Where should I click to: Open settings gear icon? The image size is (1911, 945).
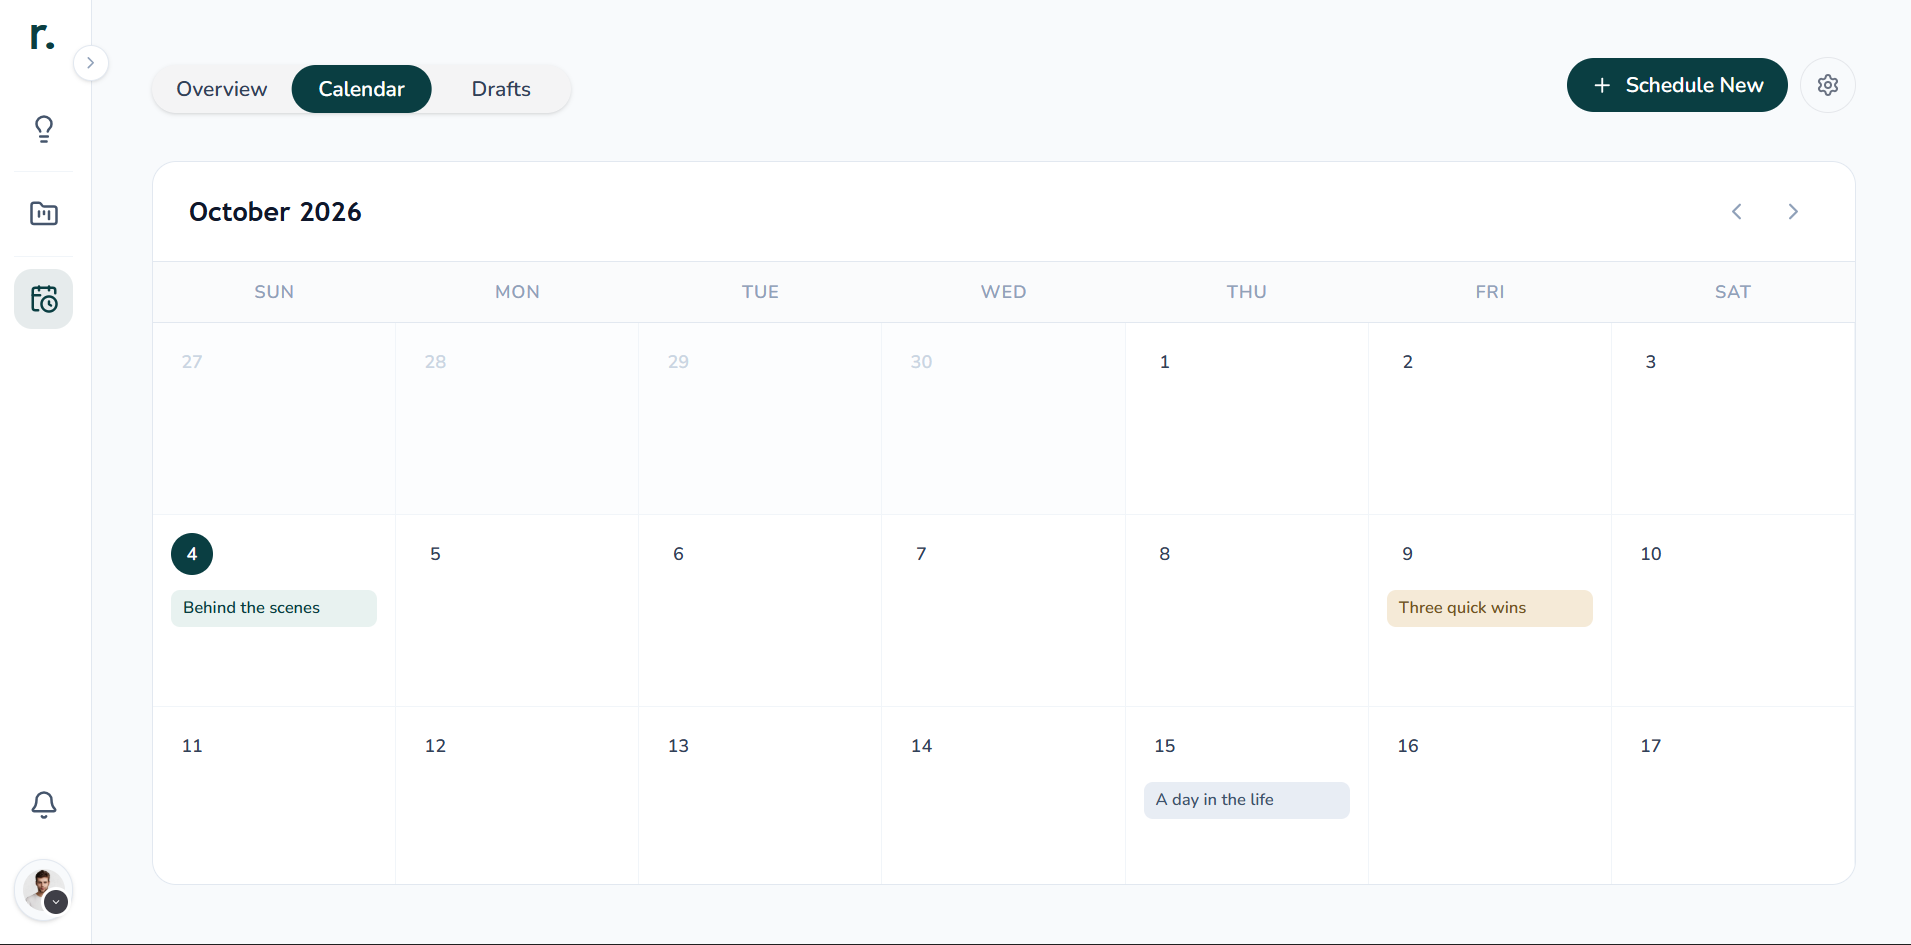pyautogui.click(x=1828, y=85)
